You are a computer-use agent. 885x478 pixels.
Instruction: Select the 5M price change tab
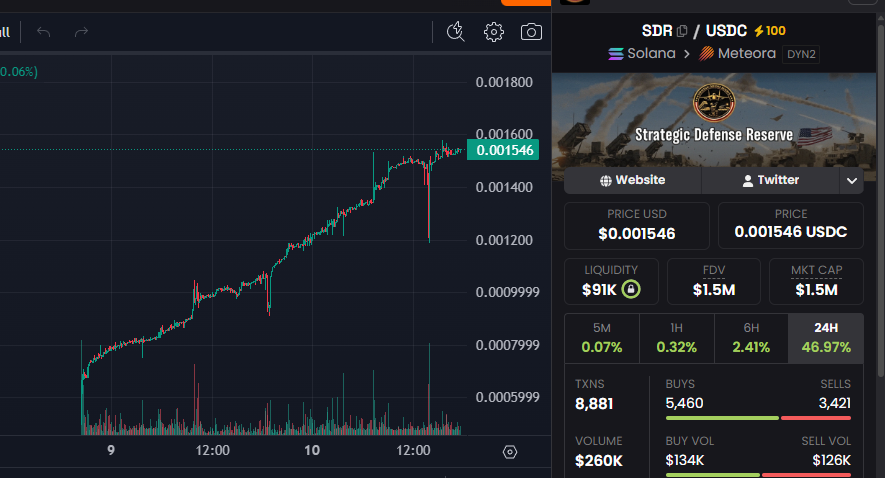click(x=602, y=338)
